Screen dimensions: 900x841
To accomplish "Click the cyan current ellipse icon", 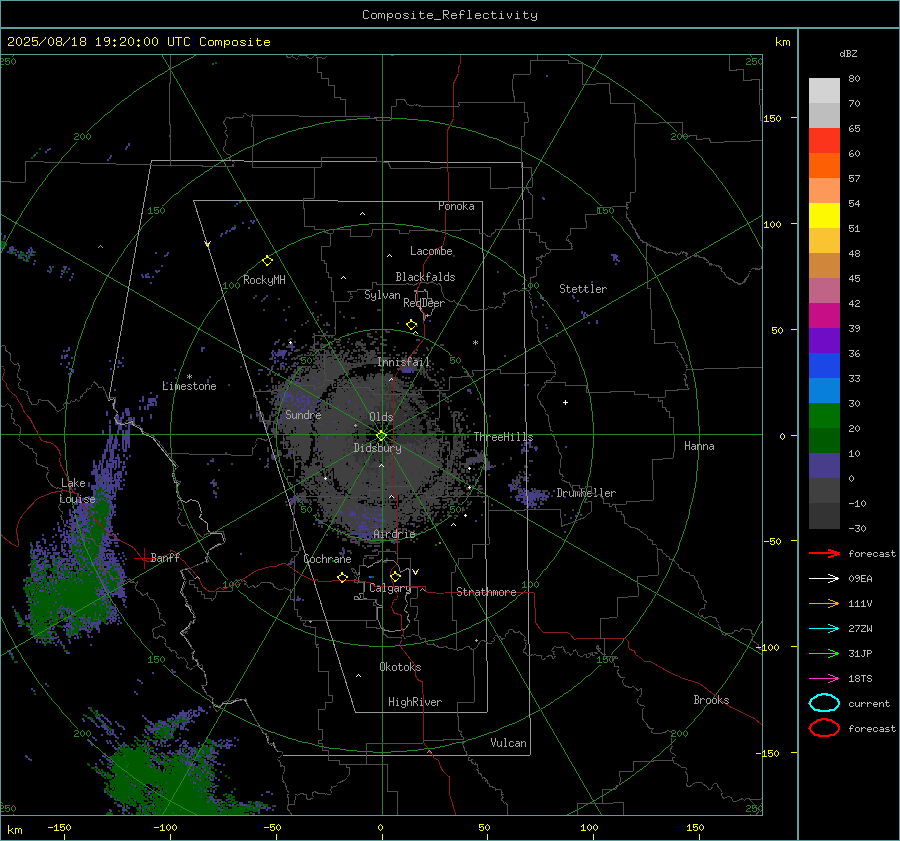I will tap(824, 703).
